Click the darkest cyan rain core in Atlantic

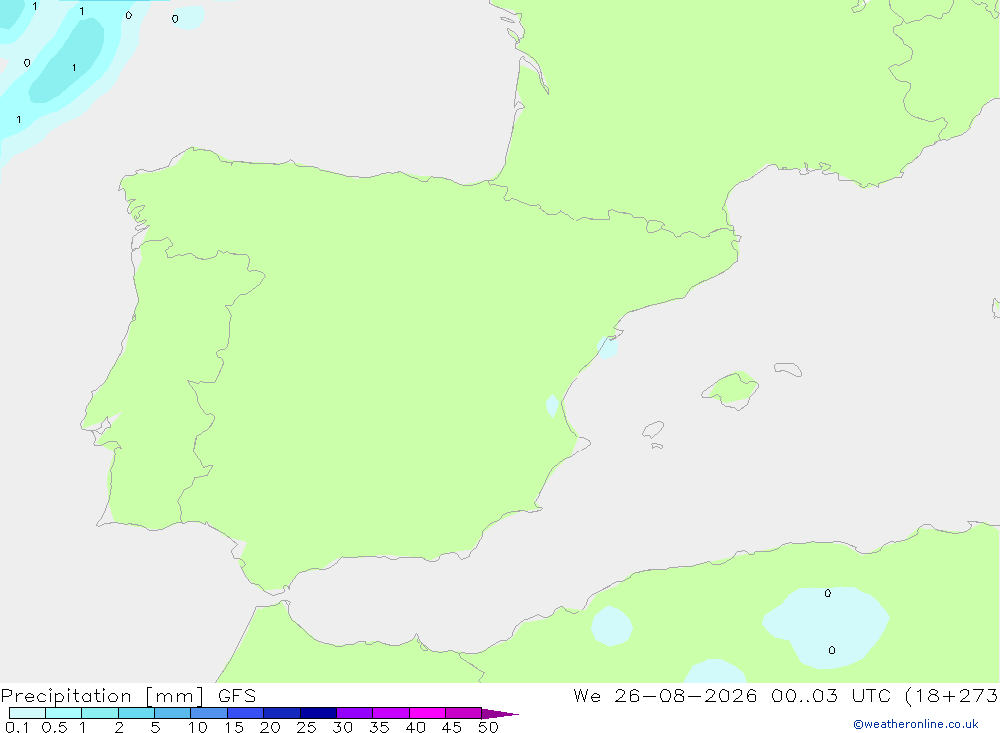67,60
